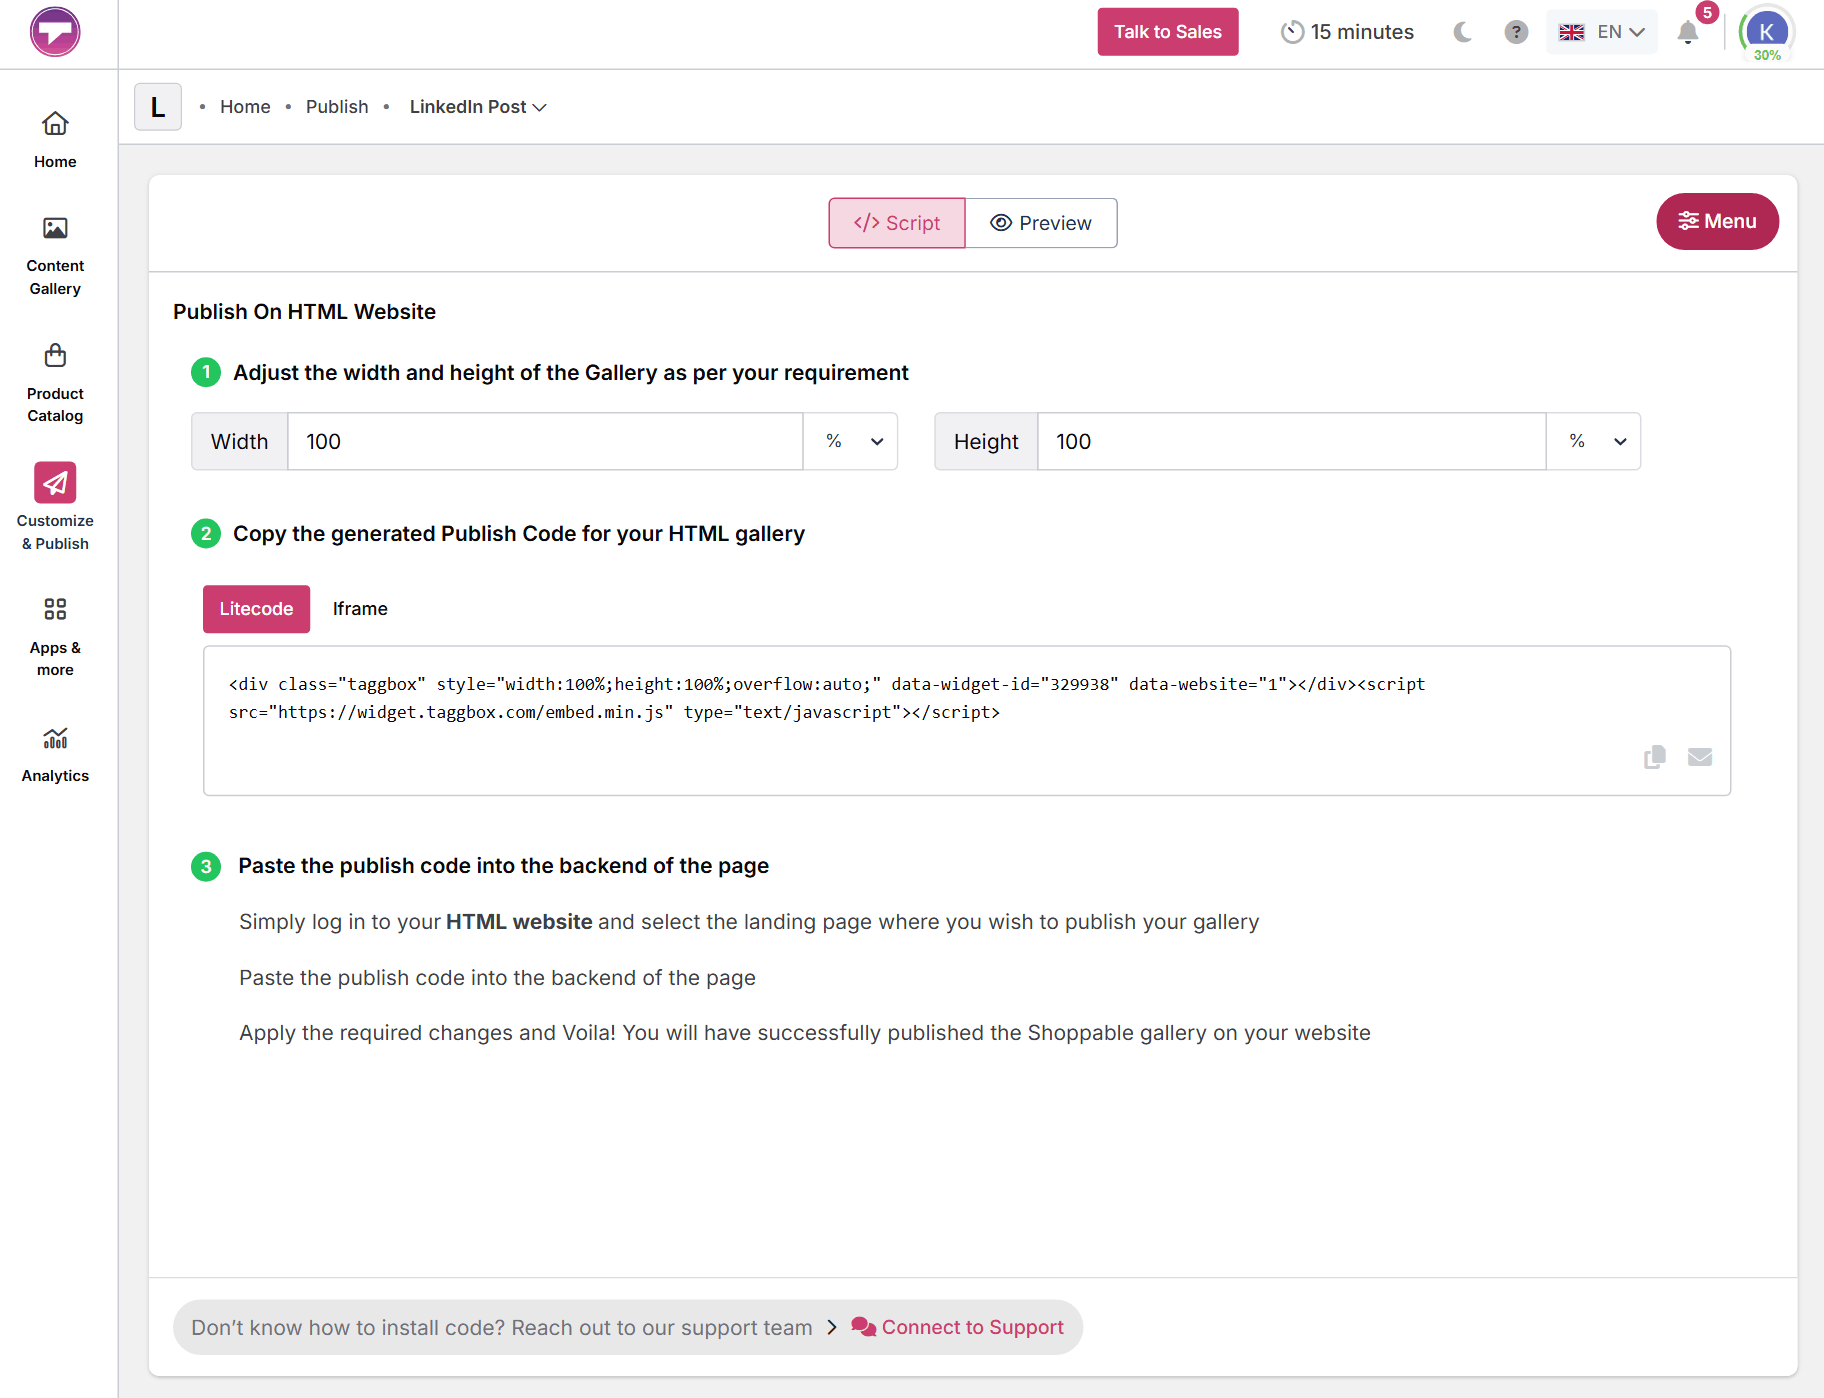1824x1398 pixels.
Task: Open Analytics section
Action: [x=55, y=755]
